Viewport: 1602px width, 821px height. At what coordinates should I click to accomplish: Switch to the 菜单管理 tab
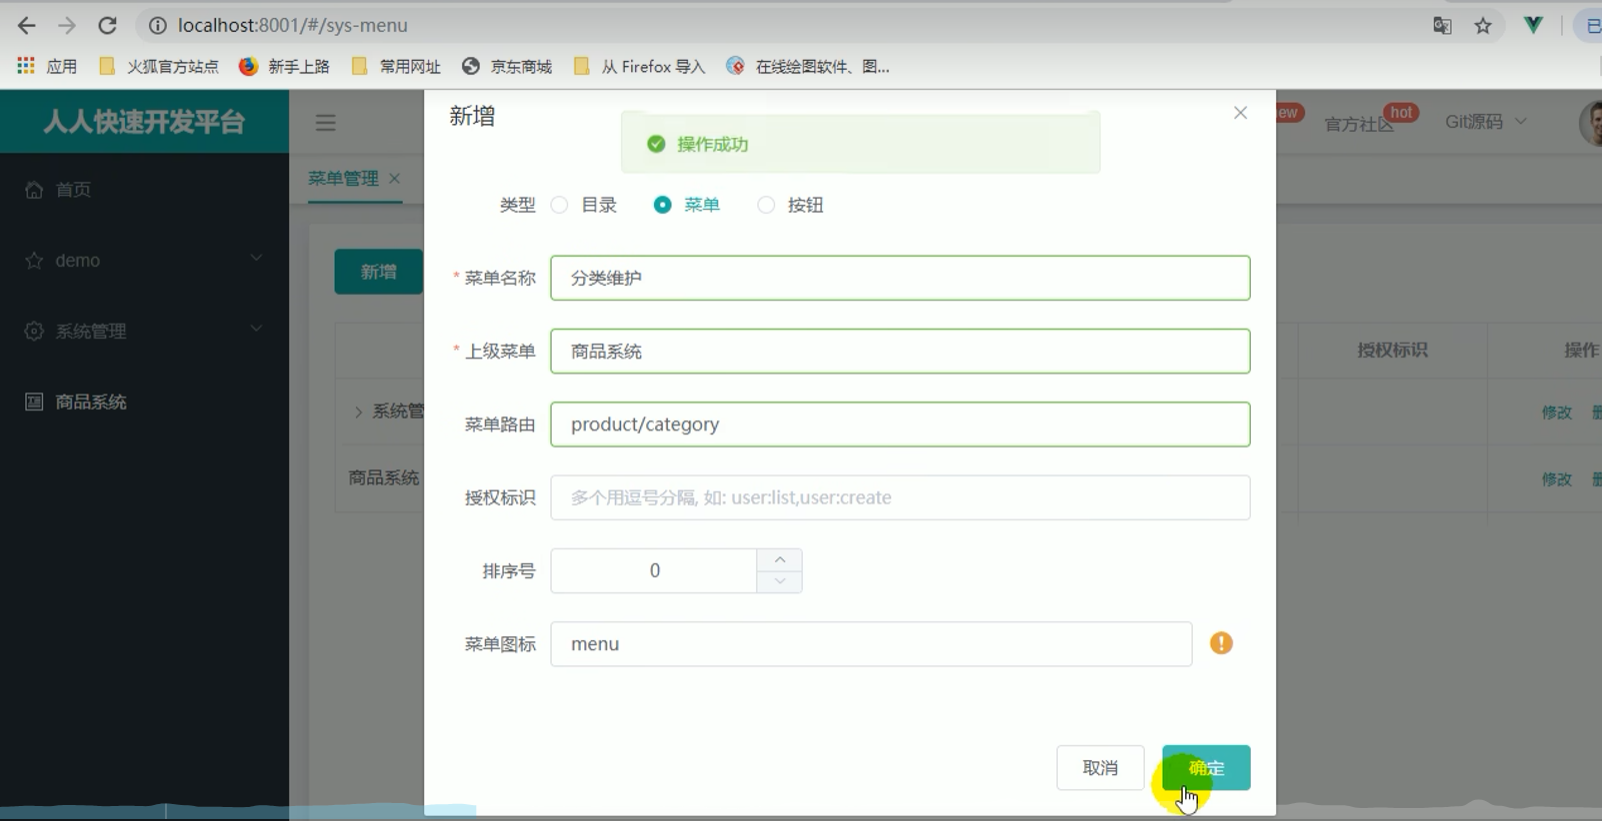[343, 178]
